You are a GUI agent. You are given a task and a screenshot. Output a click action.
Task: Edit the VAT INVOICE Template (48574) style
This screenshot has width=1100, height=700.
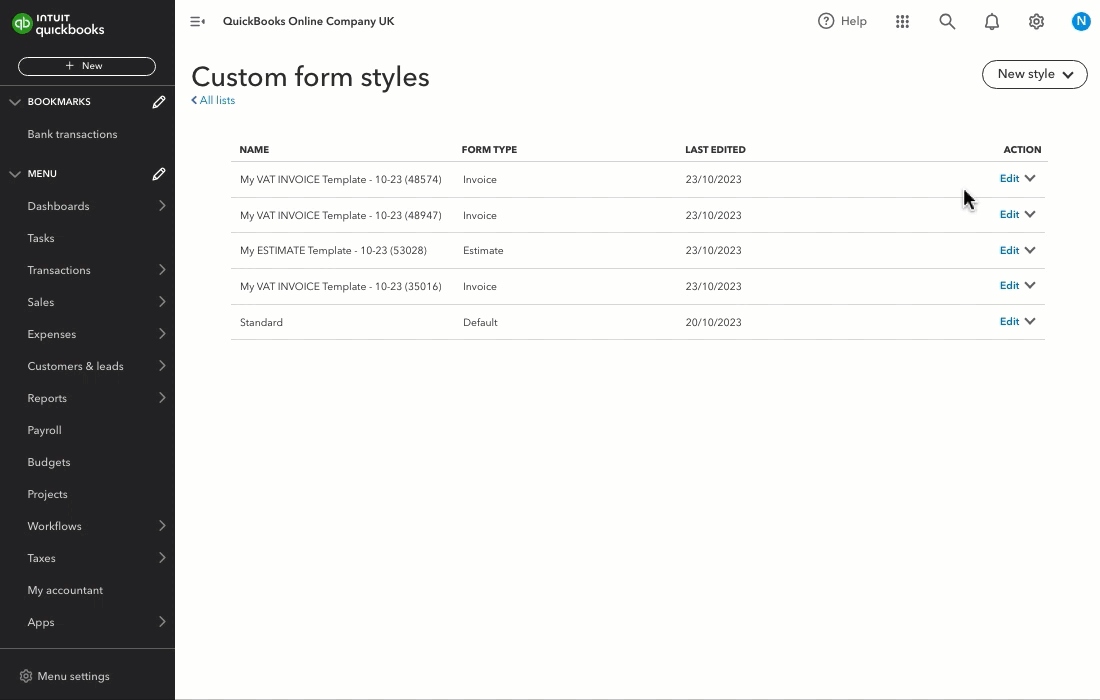[x=1009, y=179]
